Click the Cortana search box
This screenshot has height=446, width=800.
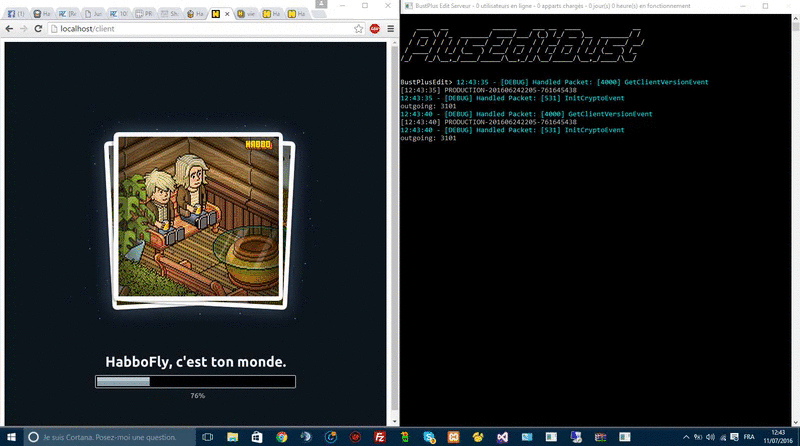pos(109,437)
